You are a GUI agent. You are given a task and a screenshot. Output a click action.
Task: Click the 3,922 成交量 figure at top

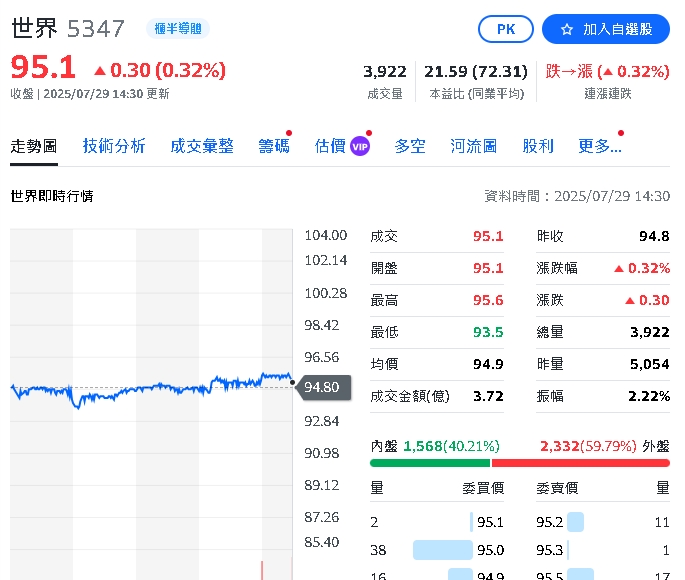pyautogui.click(x=385, y=71)
